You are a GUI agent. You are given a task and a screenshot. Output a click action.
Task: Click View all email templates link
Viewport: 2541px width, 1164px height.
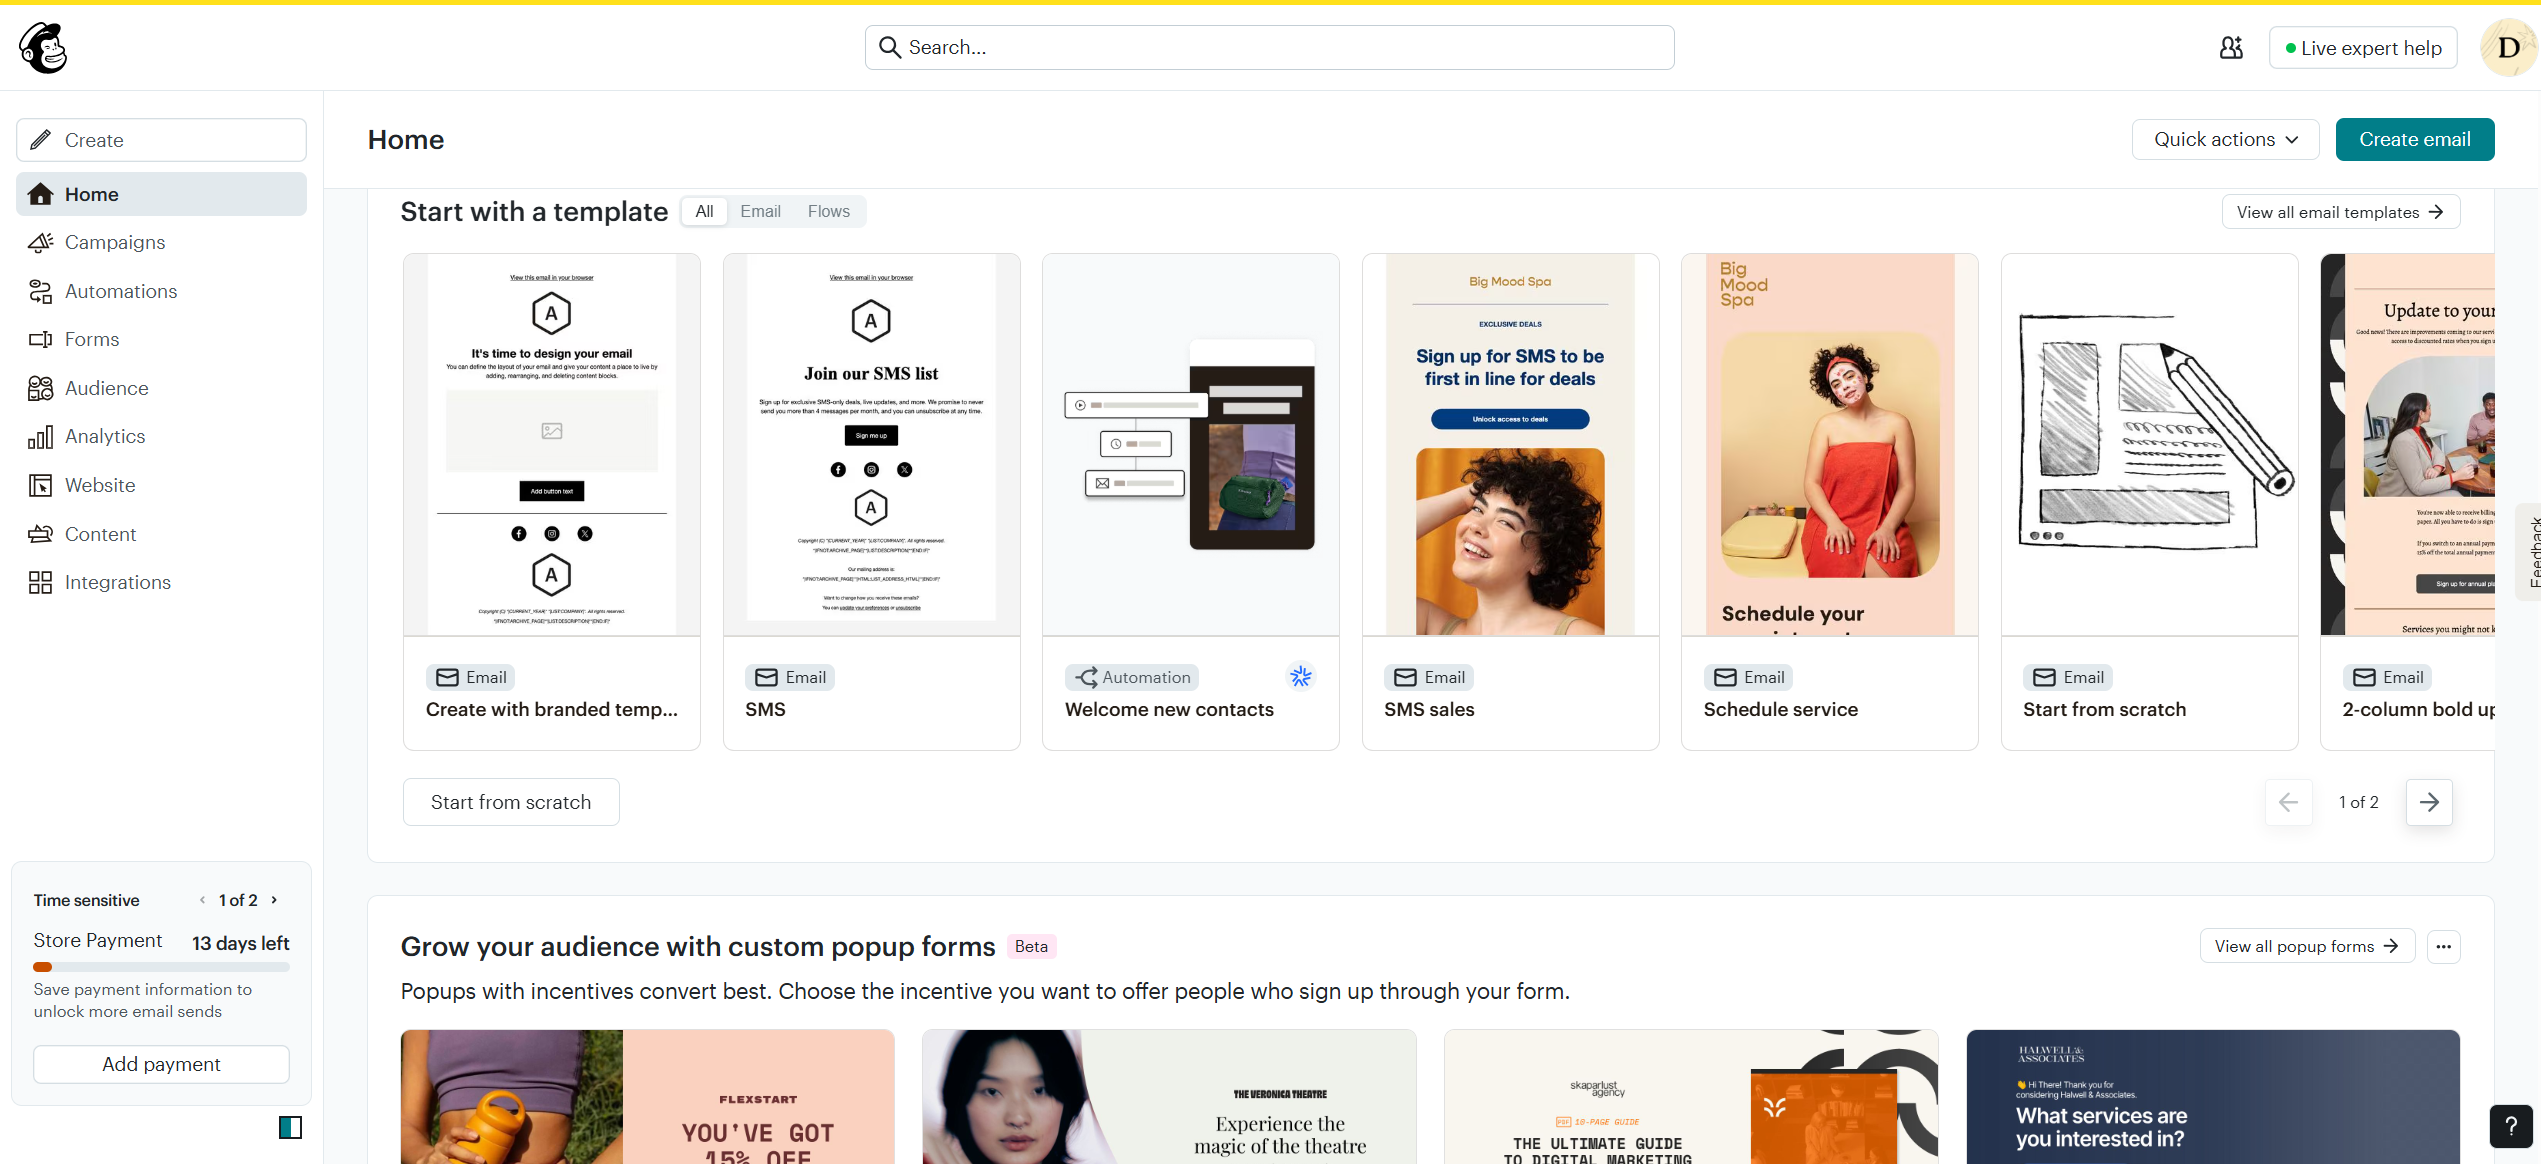2340,212
